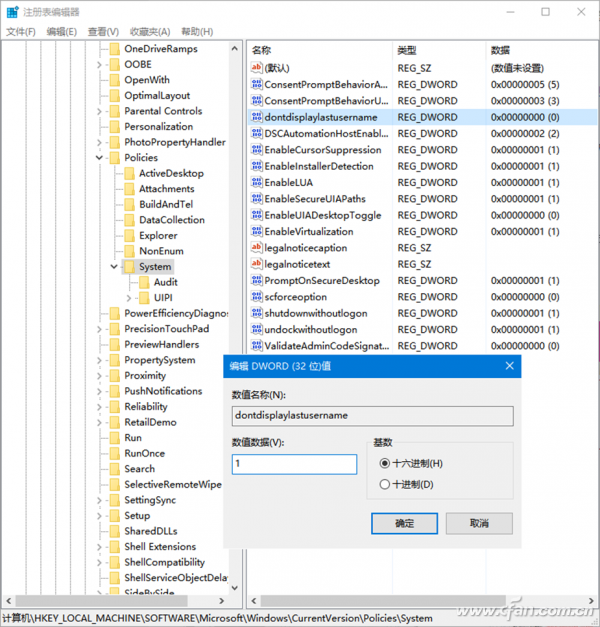Cancel the dialog with 取消 button
The height and width of the screenshot is (627, 600).
coord(479,523)
